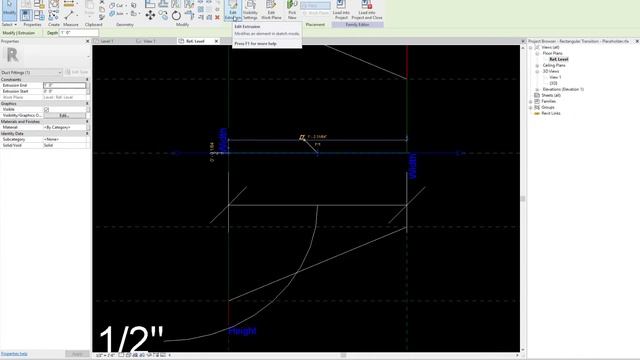Click the Apply button in Properties
This screenshot has width=640, height=360.
(x=77, y=354)
